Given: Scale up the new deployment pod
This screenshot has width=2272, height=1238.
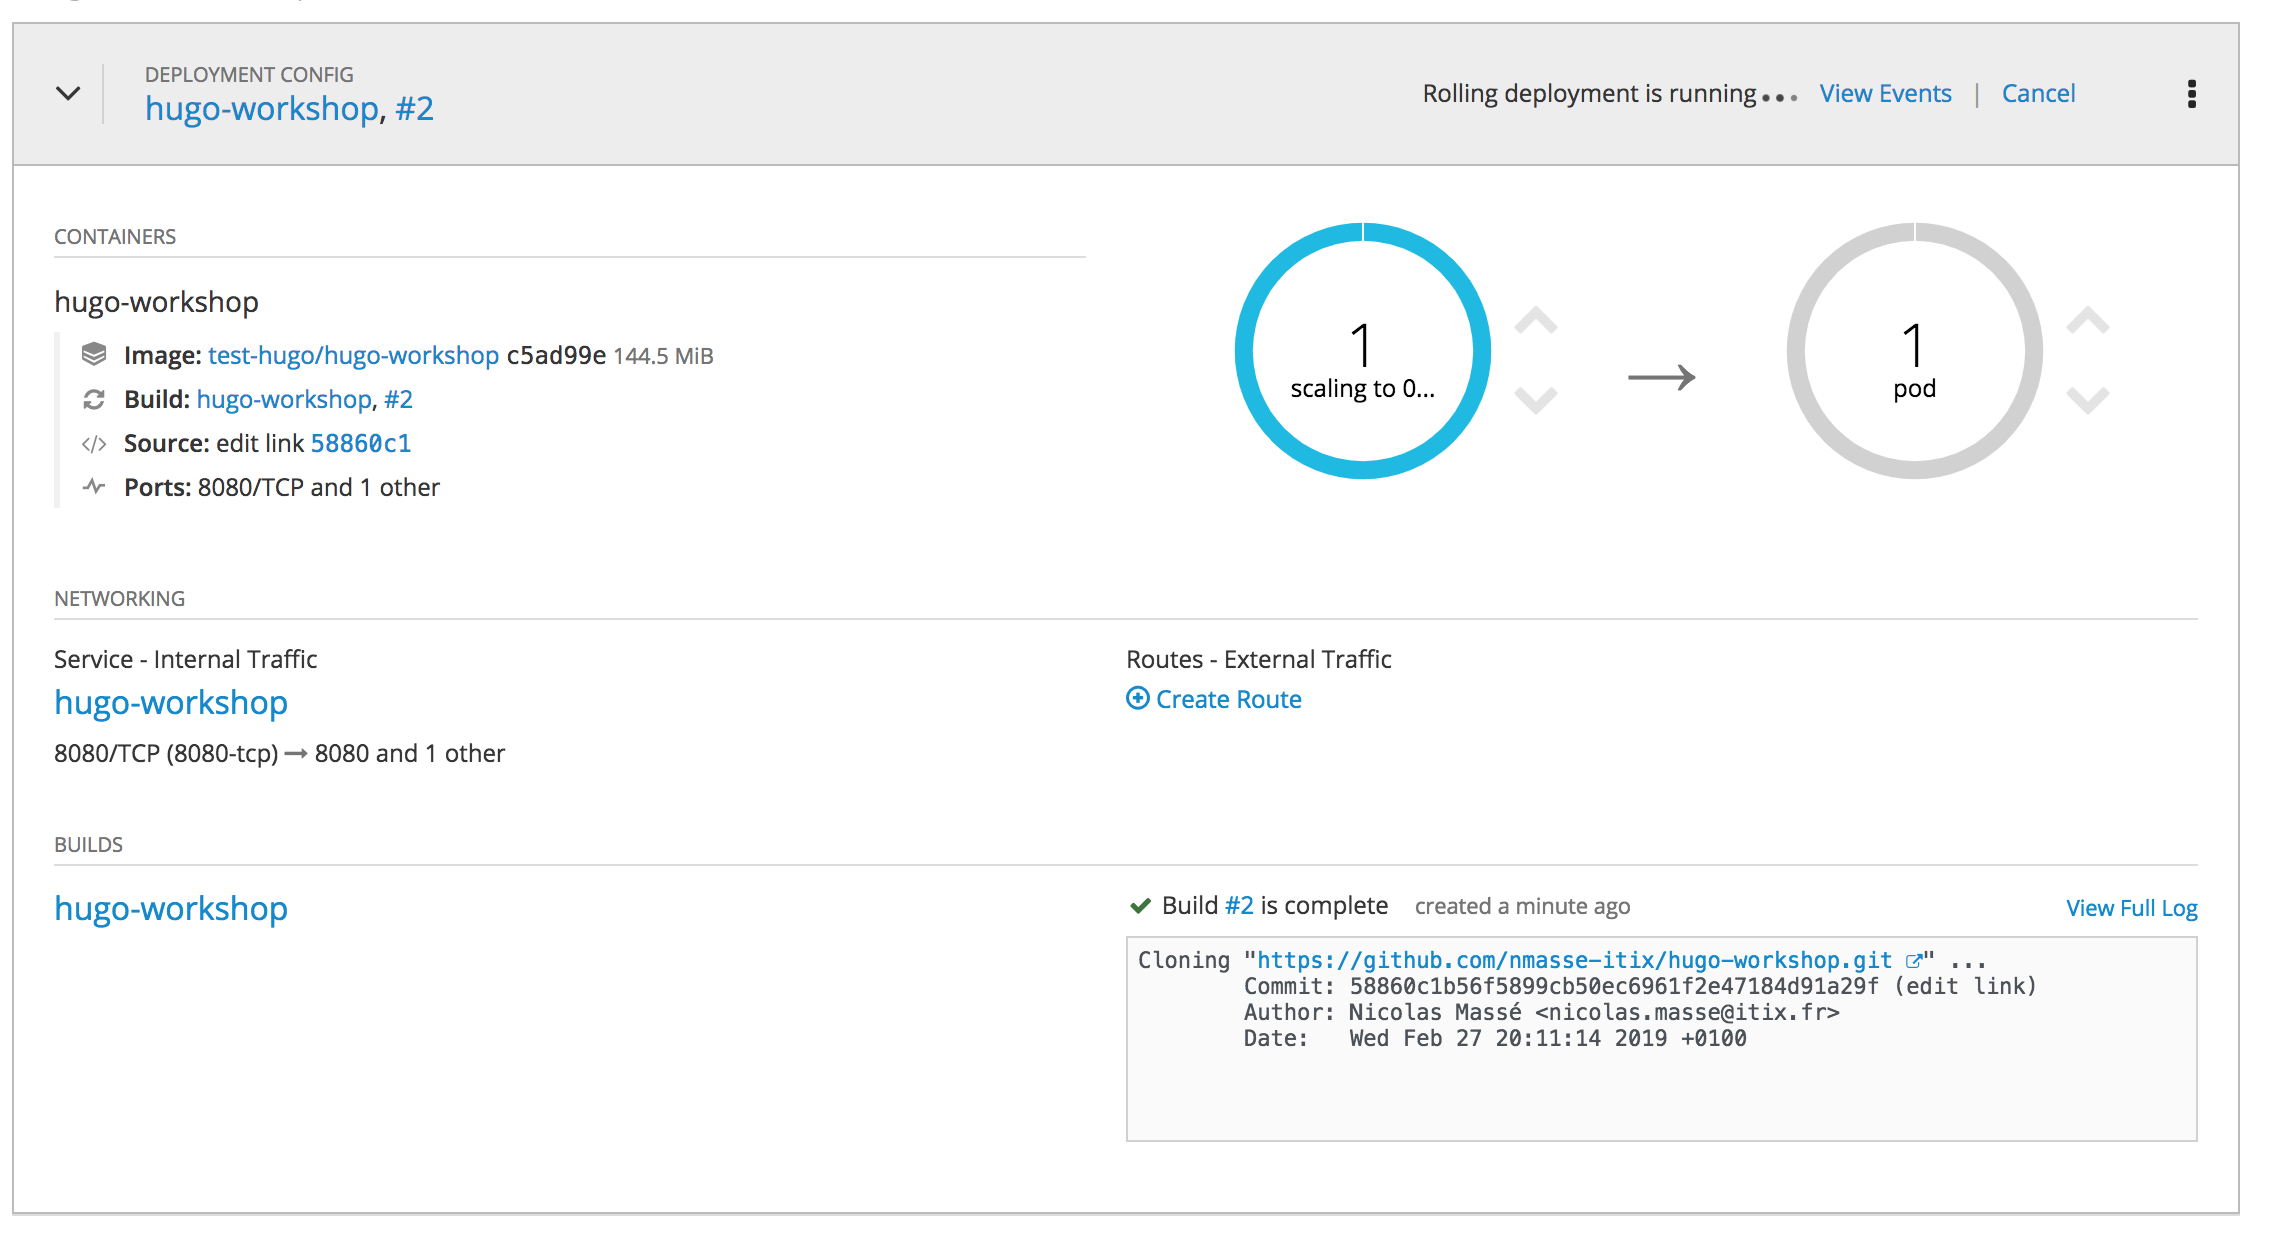Looking at the screenshot, I should click(2087, 322).
